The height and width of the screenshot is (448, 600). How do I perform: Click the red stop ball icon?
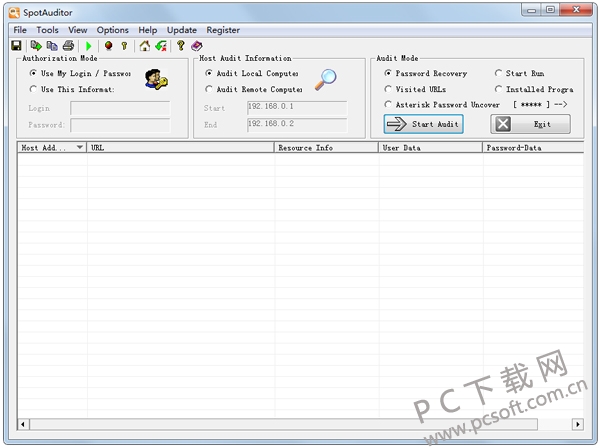109,46
